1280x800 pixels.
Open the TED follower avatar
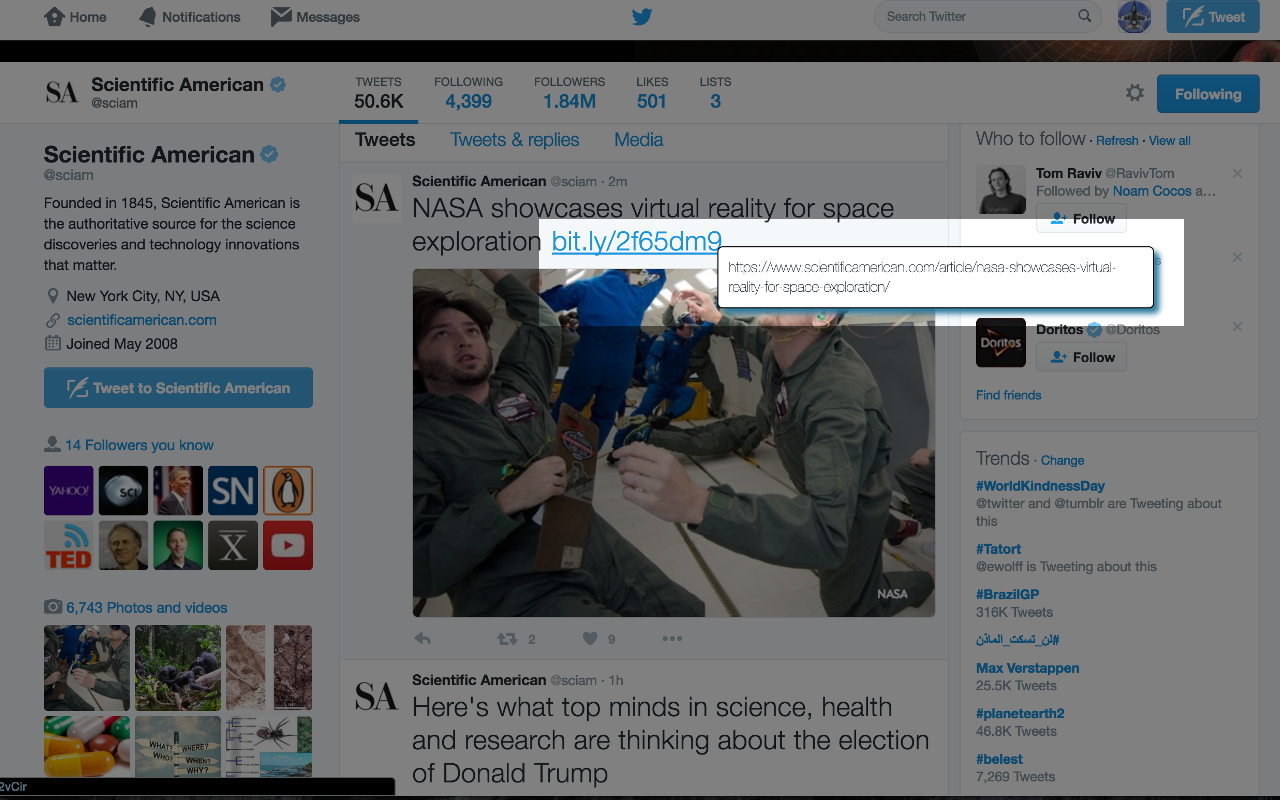[69, 545]
